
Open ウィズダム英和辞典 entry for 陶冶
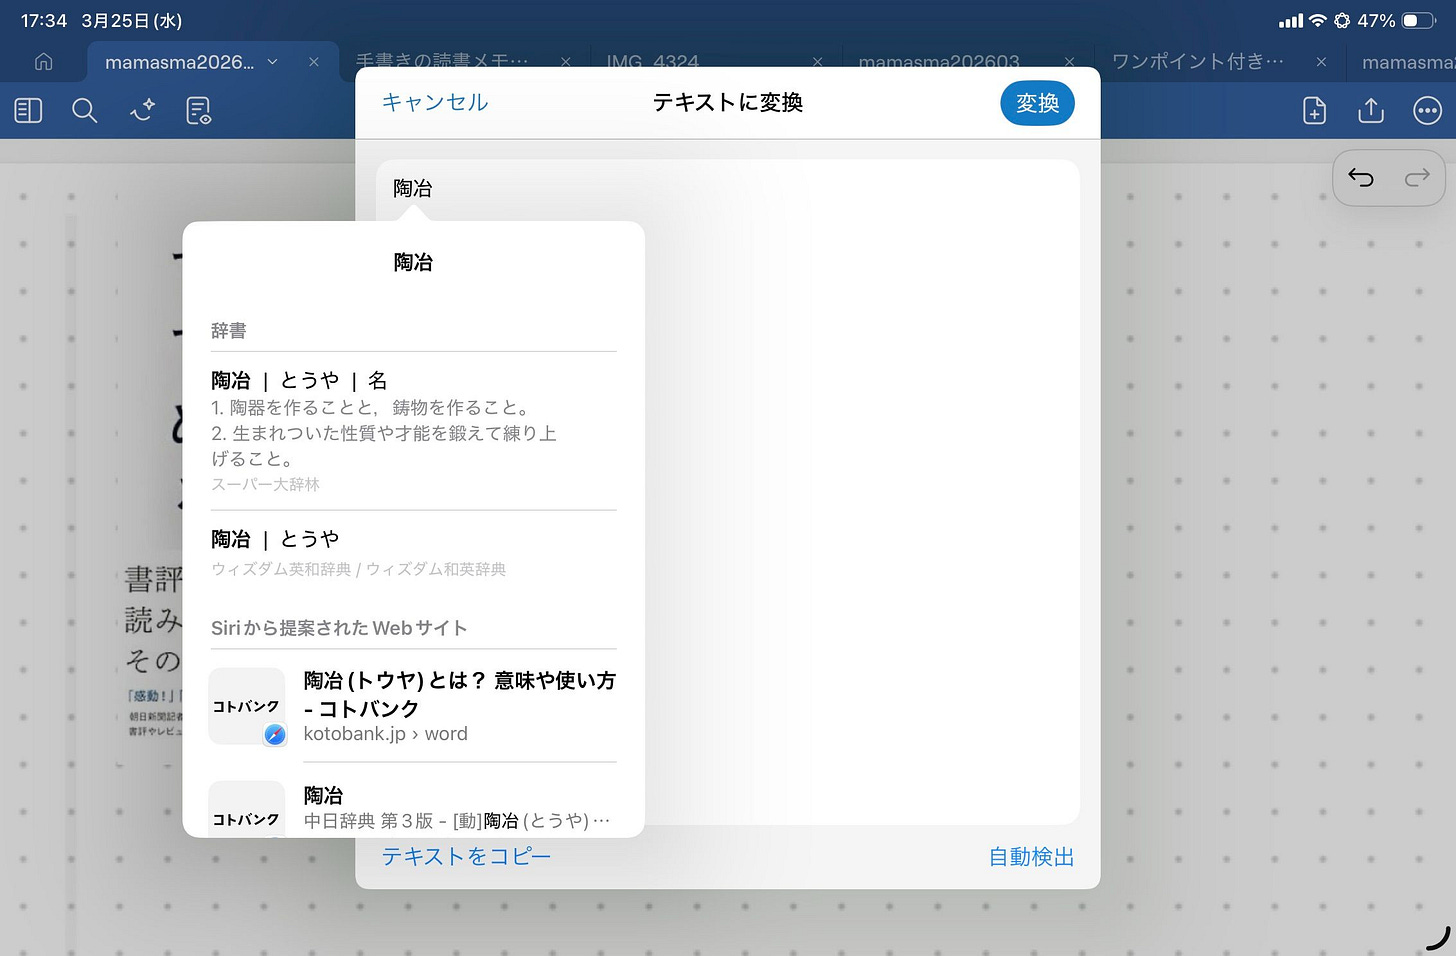click(x=413, y=552)
